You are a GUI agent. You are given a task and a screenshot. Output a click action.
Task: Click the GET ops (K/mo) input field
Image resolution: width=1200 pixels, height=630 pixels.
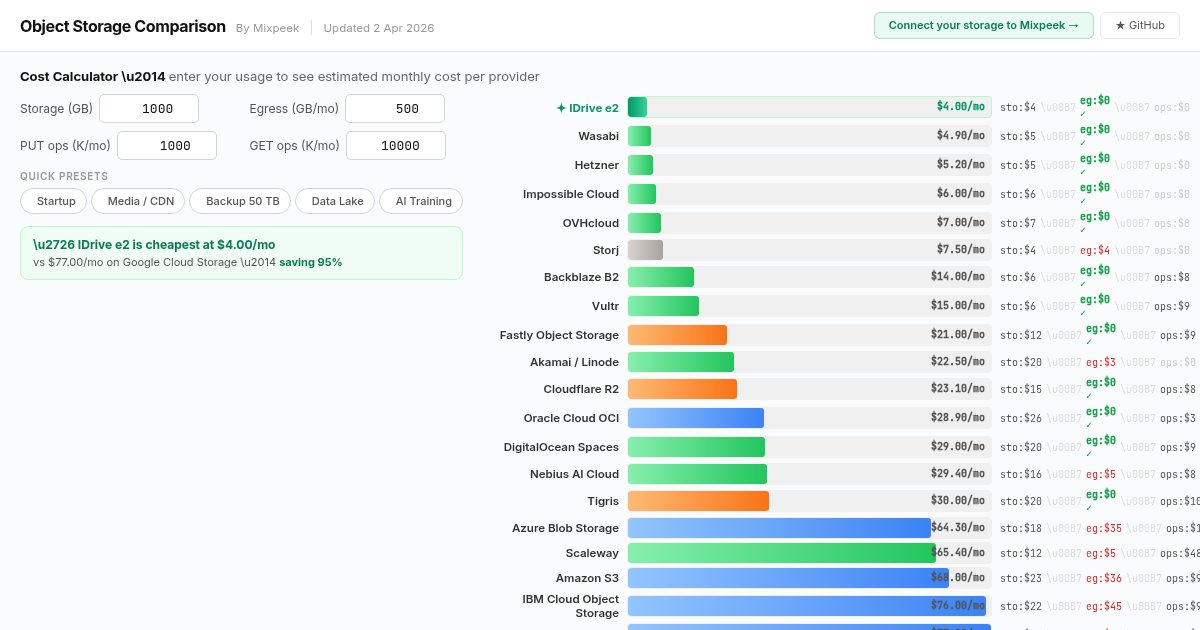396,145
